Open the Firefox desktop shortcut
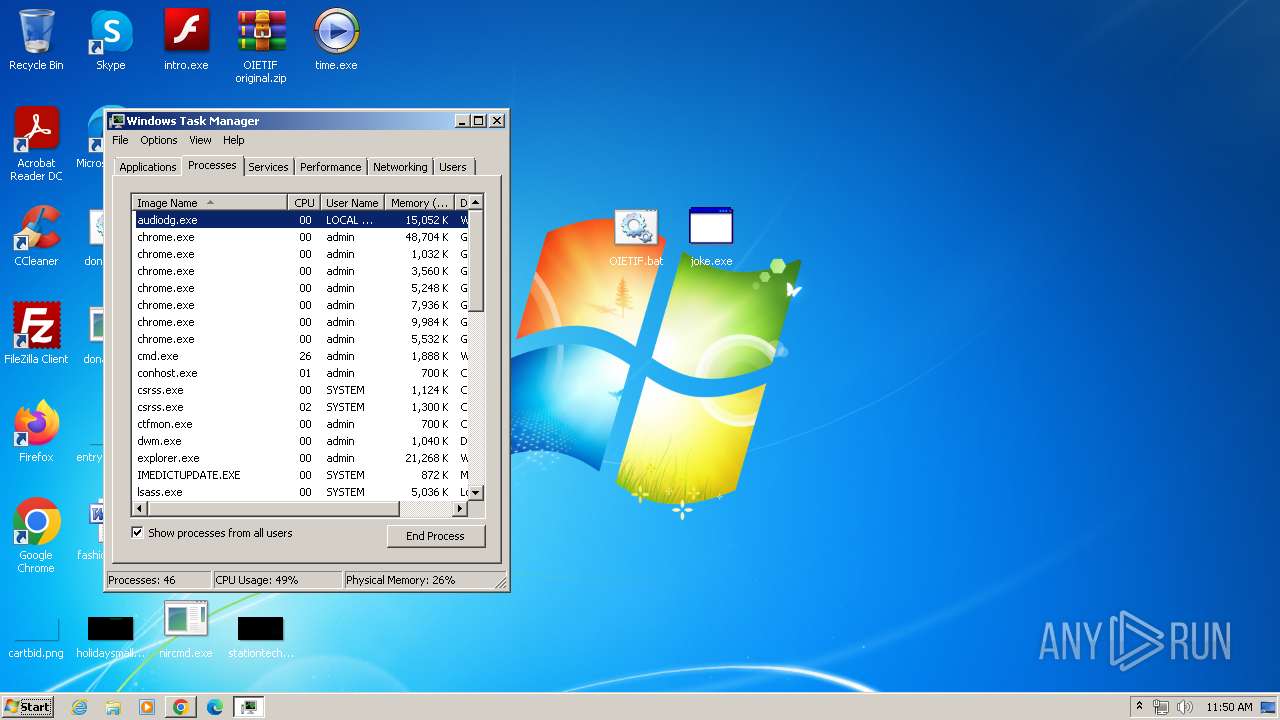 tap(36, 431)
